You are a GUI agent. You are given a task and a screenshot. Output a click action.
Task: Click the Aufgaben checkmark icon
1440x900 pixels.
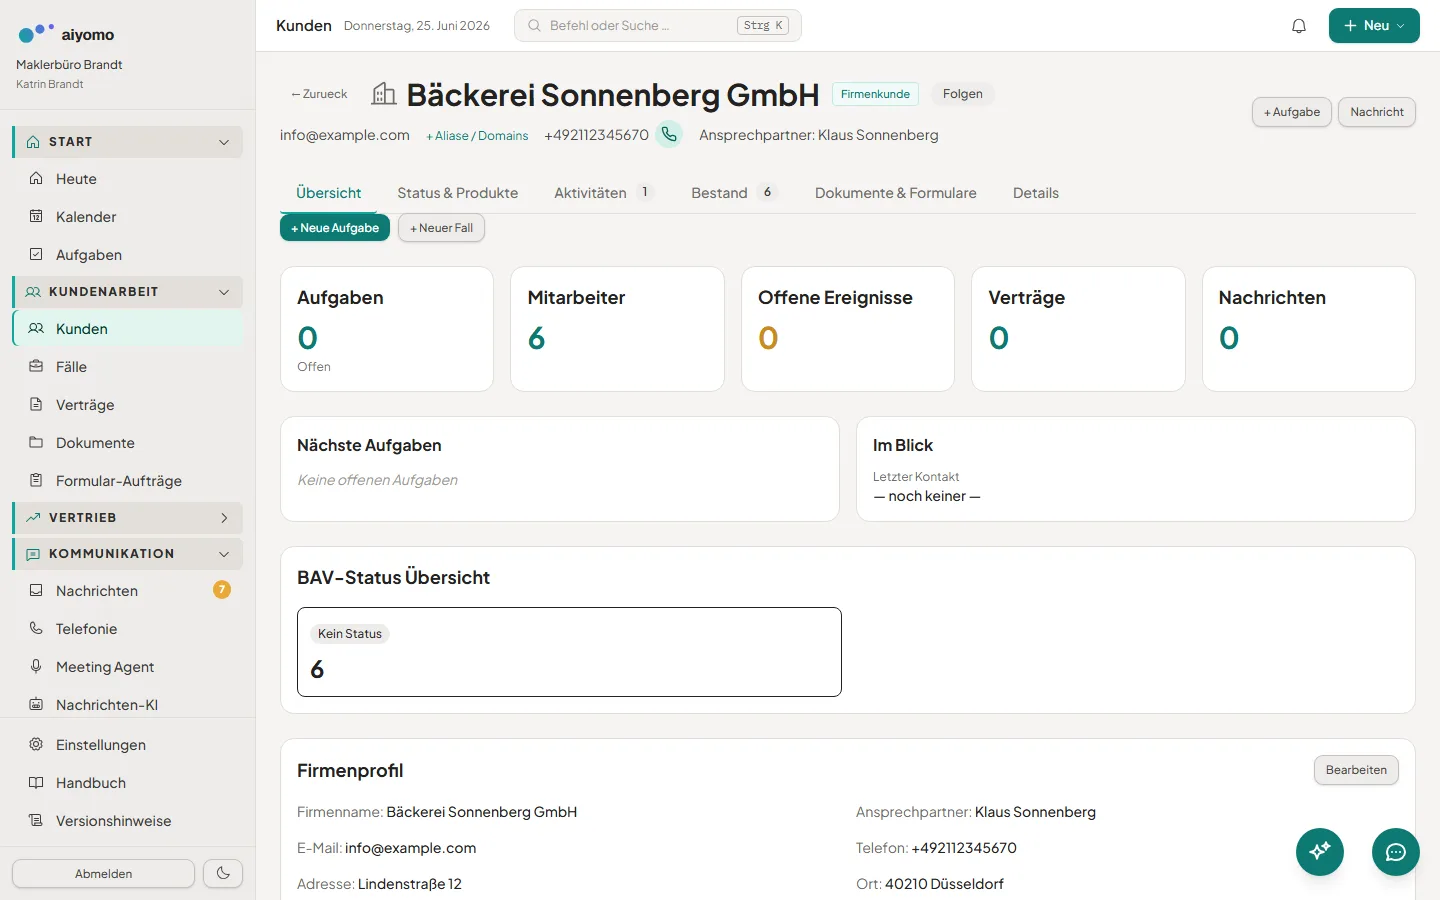point(36,254)
